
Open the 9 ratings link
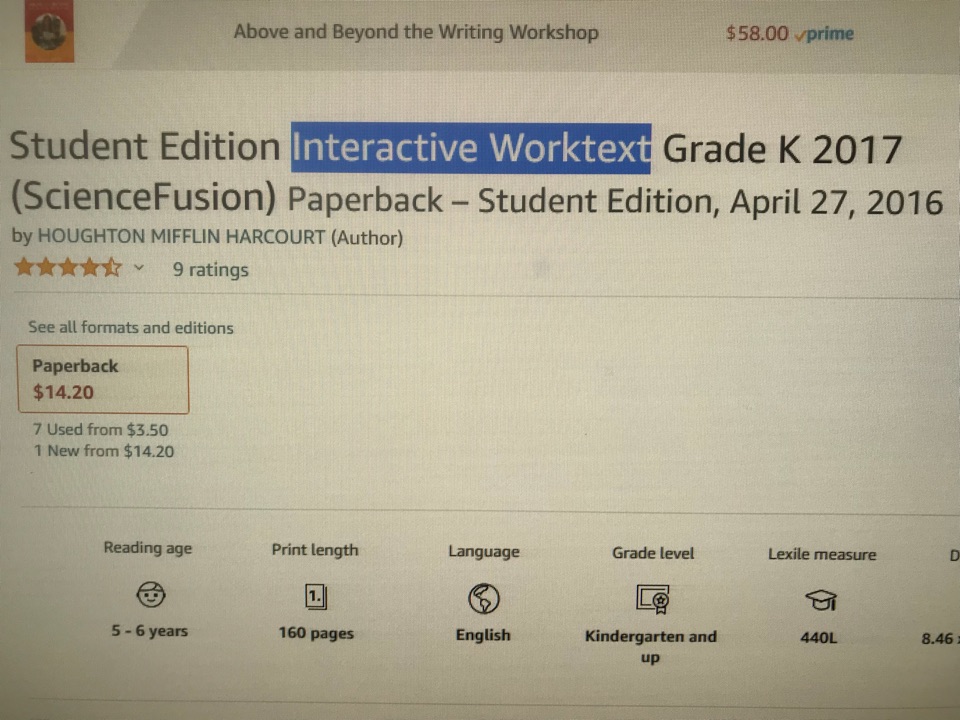[210, 269]
